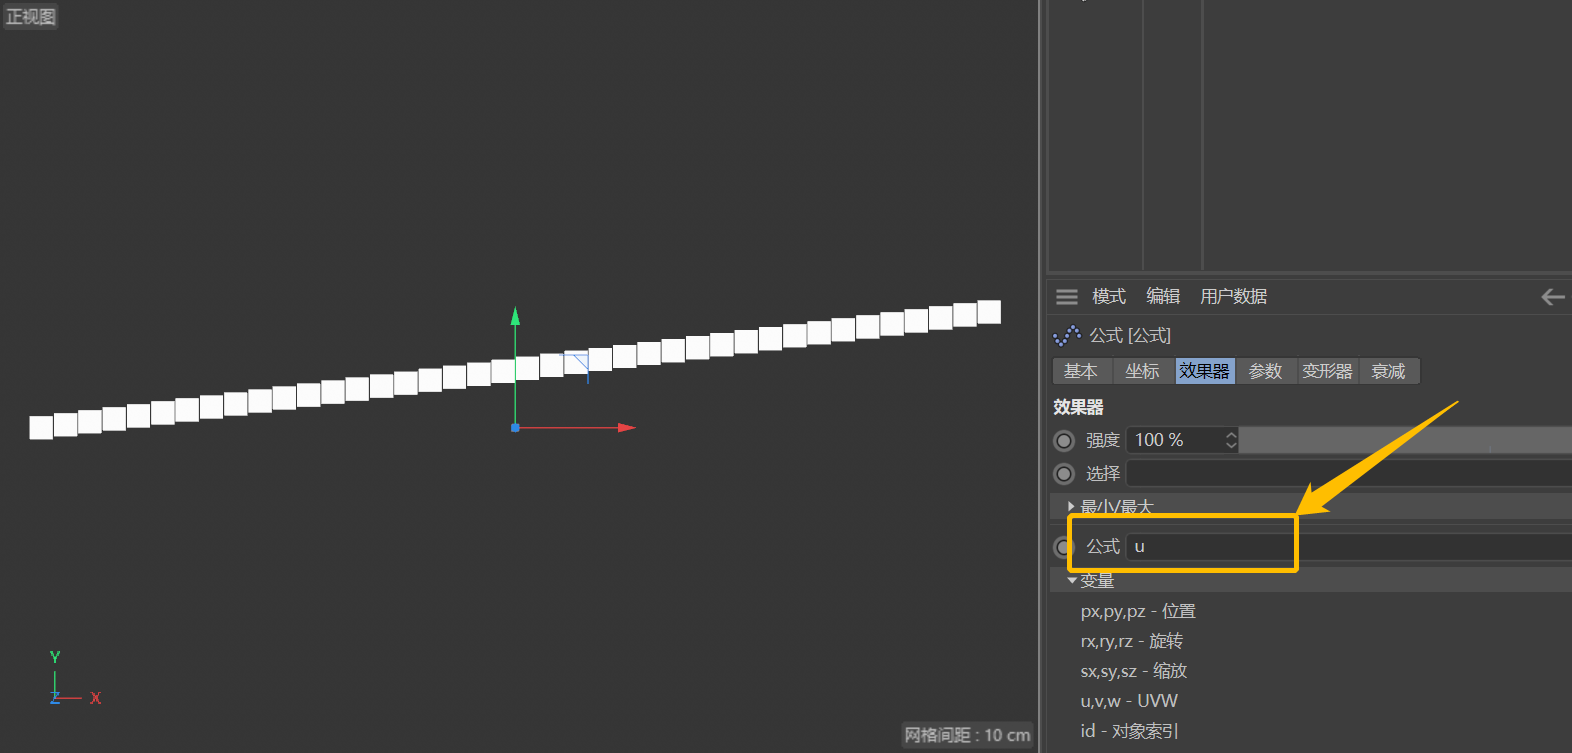Click the 公式 effector object icon
This screenshot has width=1572, height=753.
click(1067, 336)
